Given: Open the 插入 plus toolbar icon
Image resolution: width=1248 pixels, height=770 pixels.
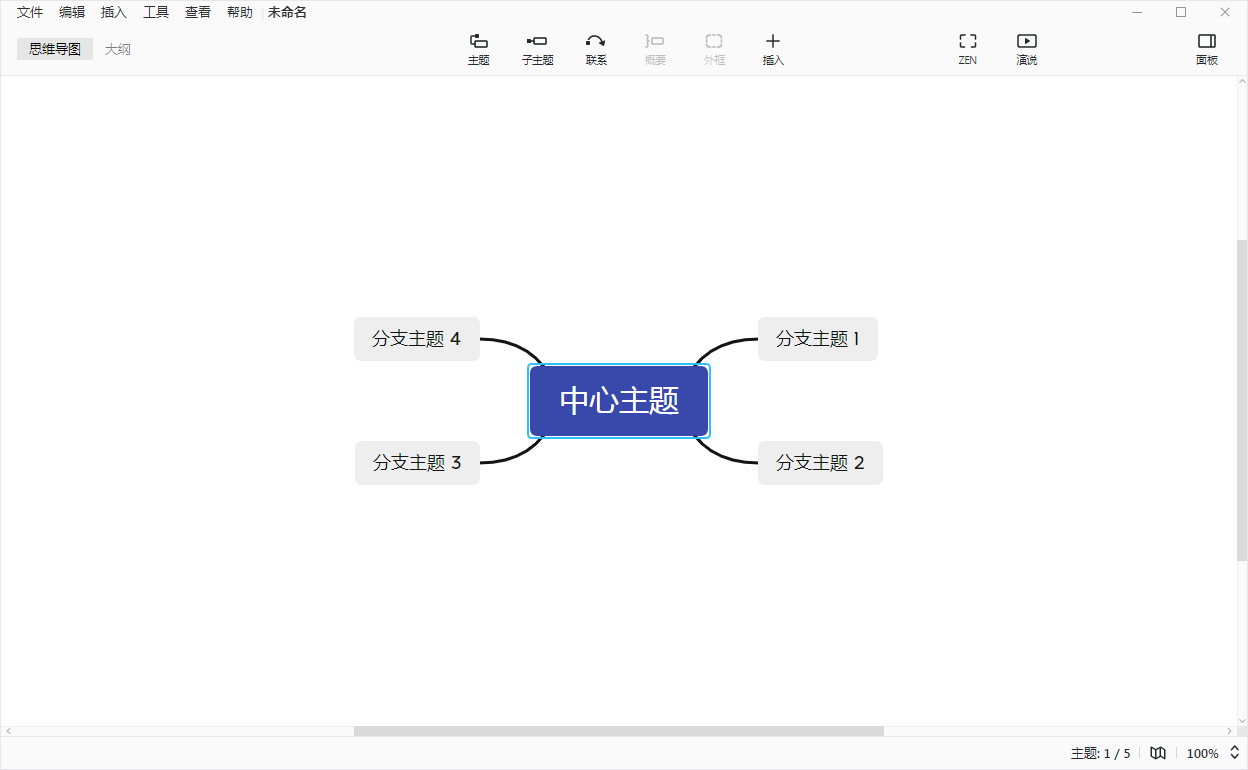Looking at the screenshot, I should point(773,49).
